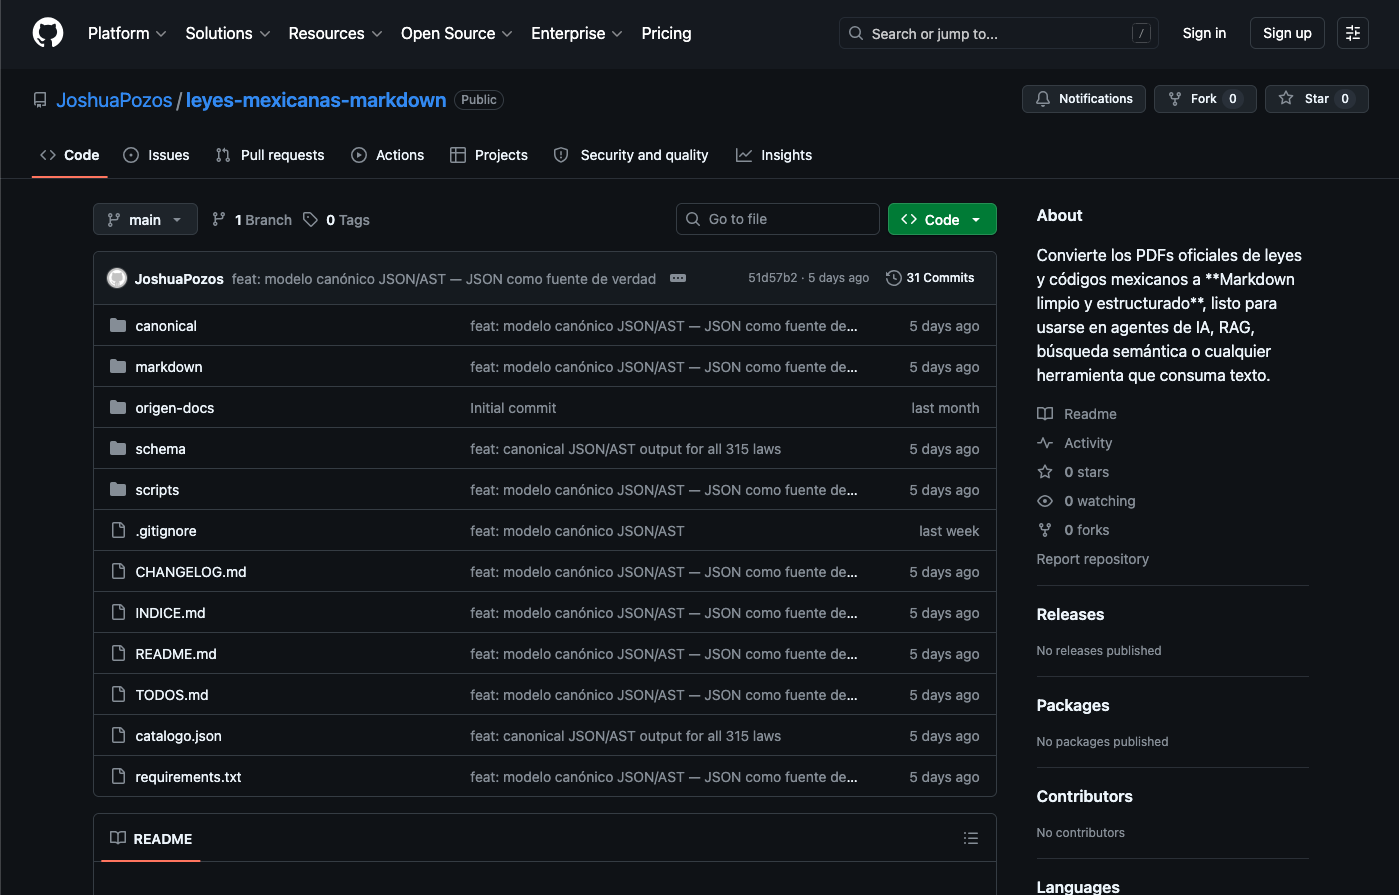
Task: Switch to the Pull requests tab
Action: [x=270, y=155]
